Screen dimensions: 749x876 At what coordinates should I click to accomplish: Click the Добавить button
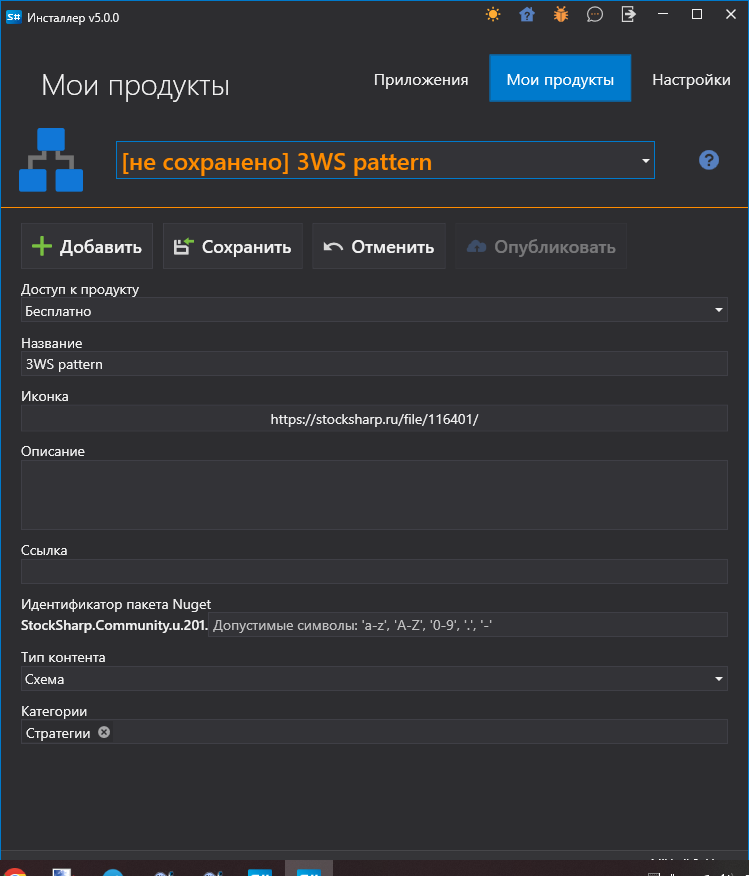pyautogui.click(x=87, y=246)
